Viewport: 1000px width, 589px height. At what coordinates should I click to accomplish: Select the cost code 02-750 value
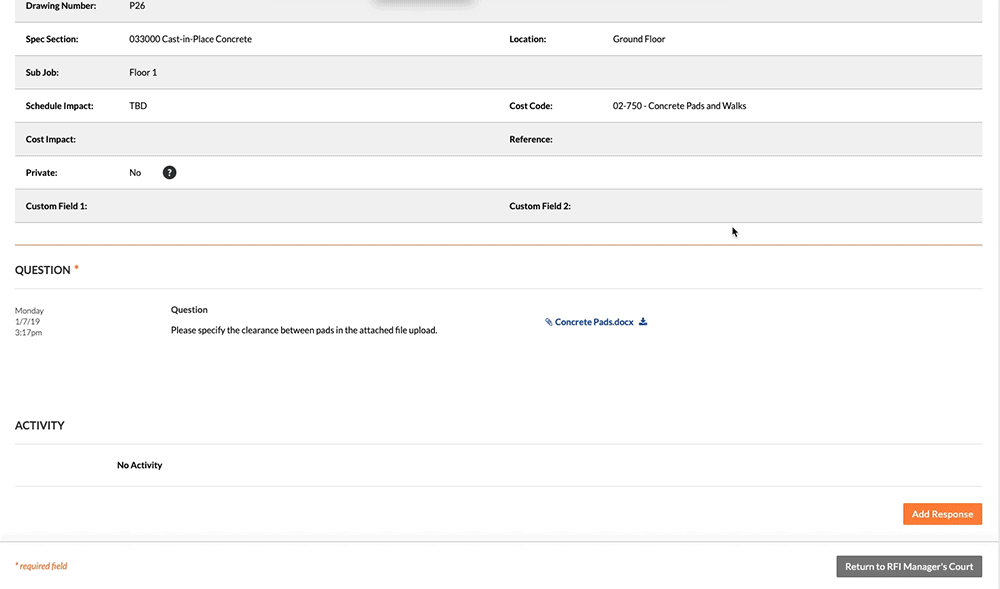[x=679, y=106]
